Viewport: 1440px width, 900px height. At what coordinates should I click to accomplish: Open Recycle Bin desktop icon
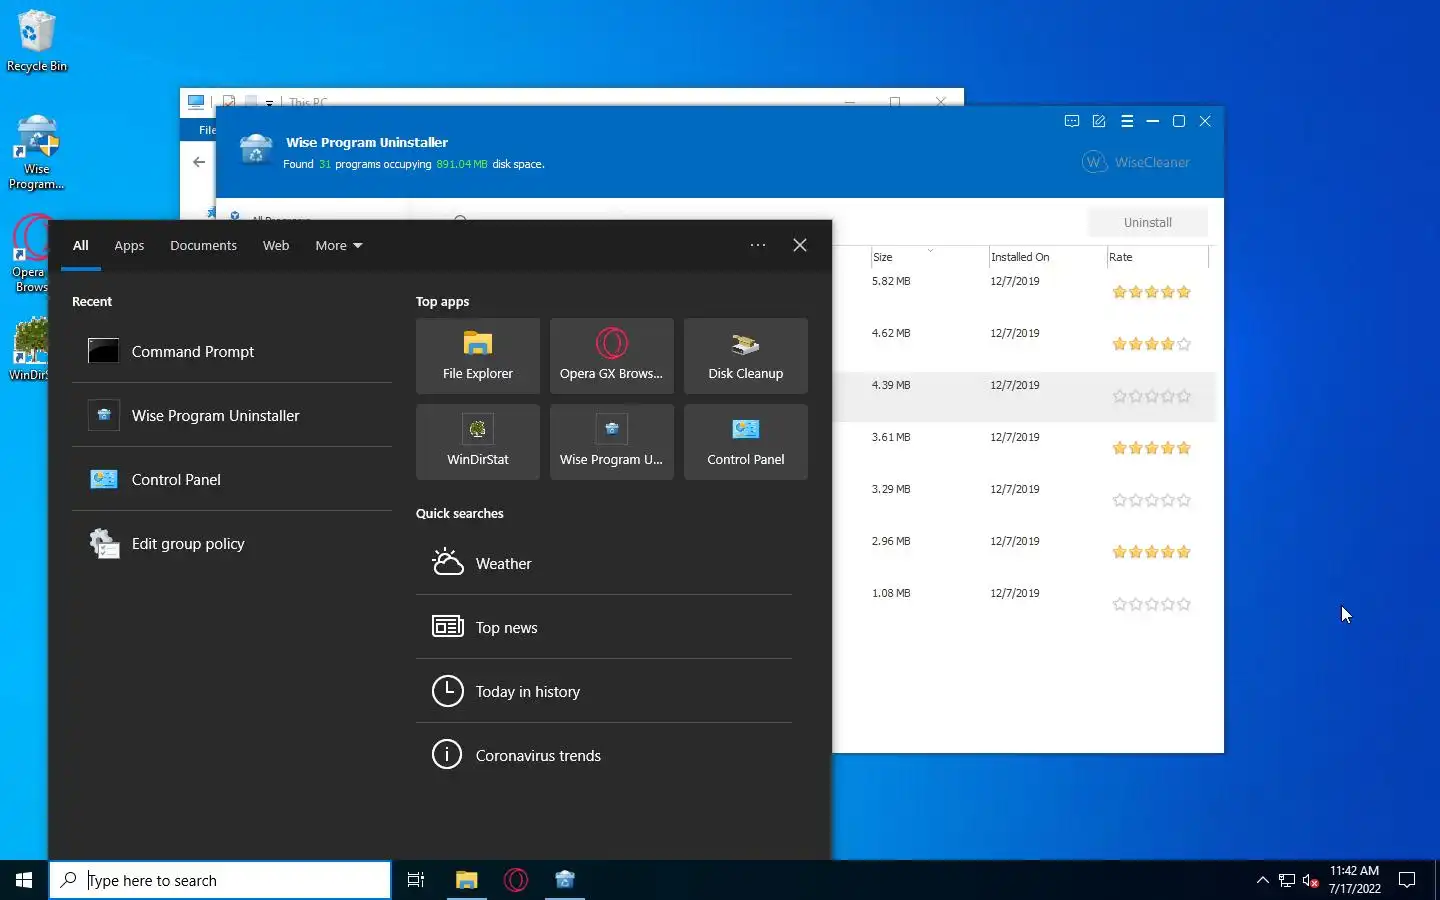(37, 41)
